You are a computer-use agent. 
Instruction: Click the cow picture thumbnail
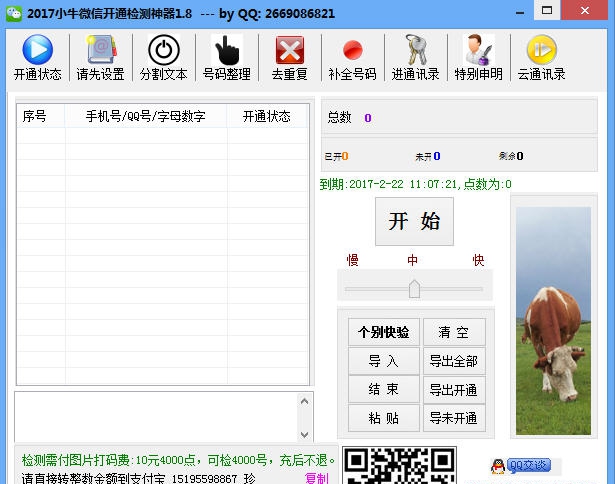(x=553, y=321)
